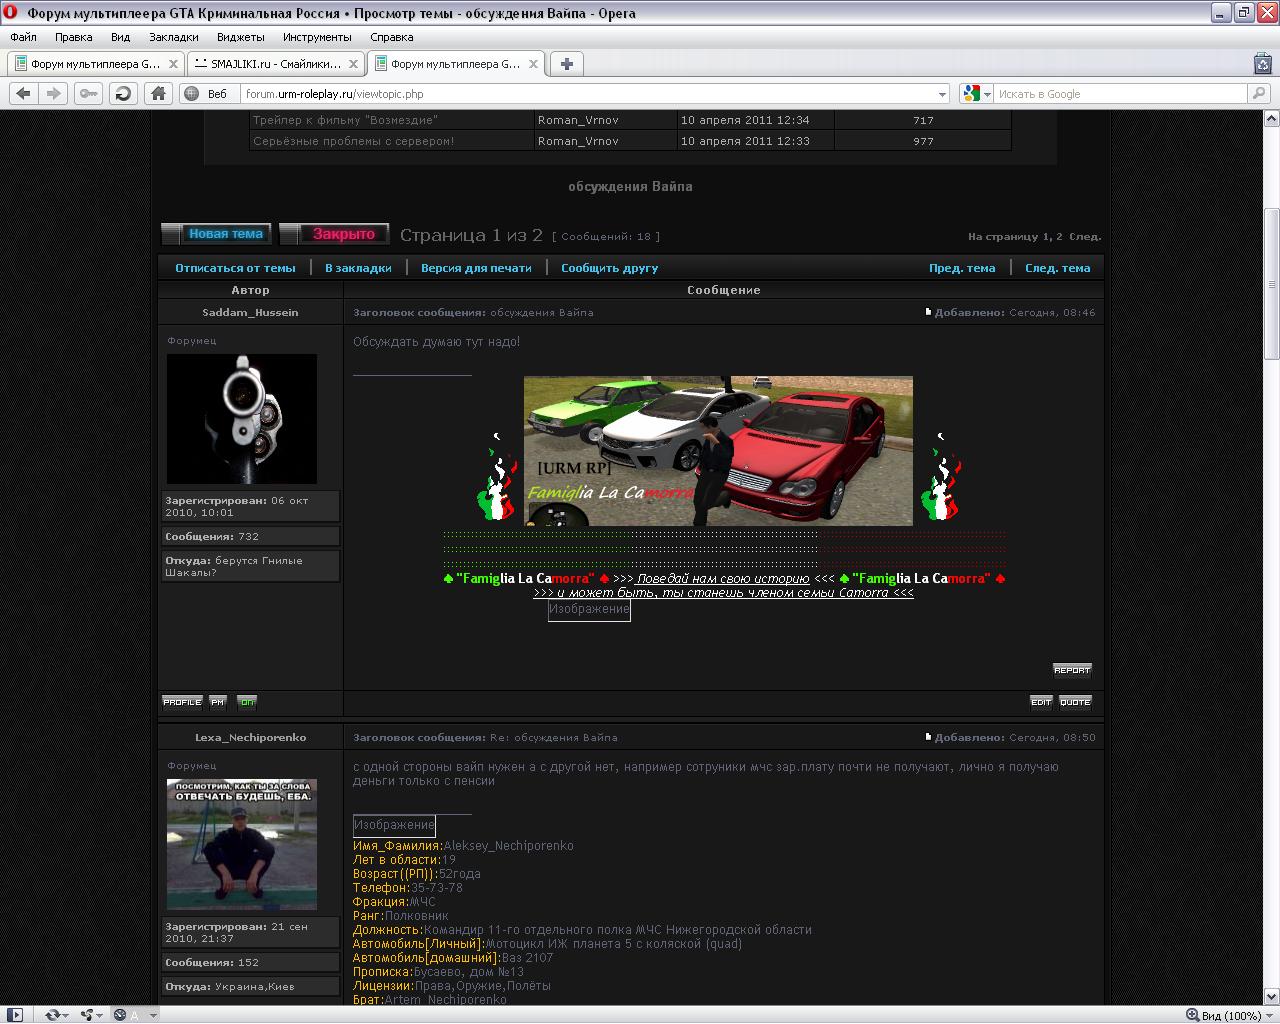Report Saddam_Hussein's post
The height and width of the screenshot is (1024, 1280).
1072,670
